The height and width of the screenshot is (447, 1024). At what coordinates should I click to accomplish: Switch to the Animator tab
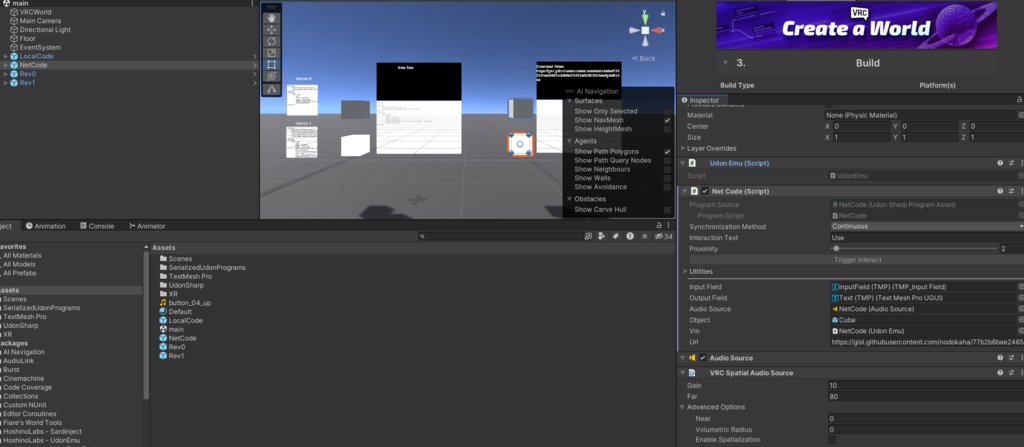pyautogui.click(x=147, y=226)
